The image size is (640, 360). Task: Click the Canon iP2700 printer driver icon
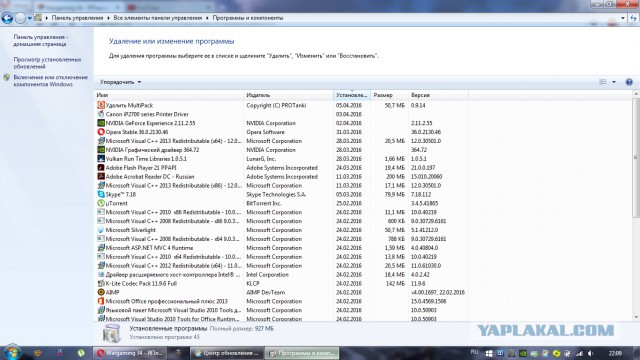101,114
